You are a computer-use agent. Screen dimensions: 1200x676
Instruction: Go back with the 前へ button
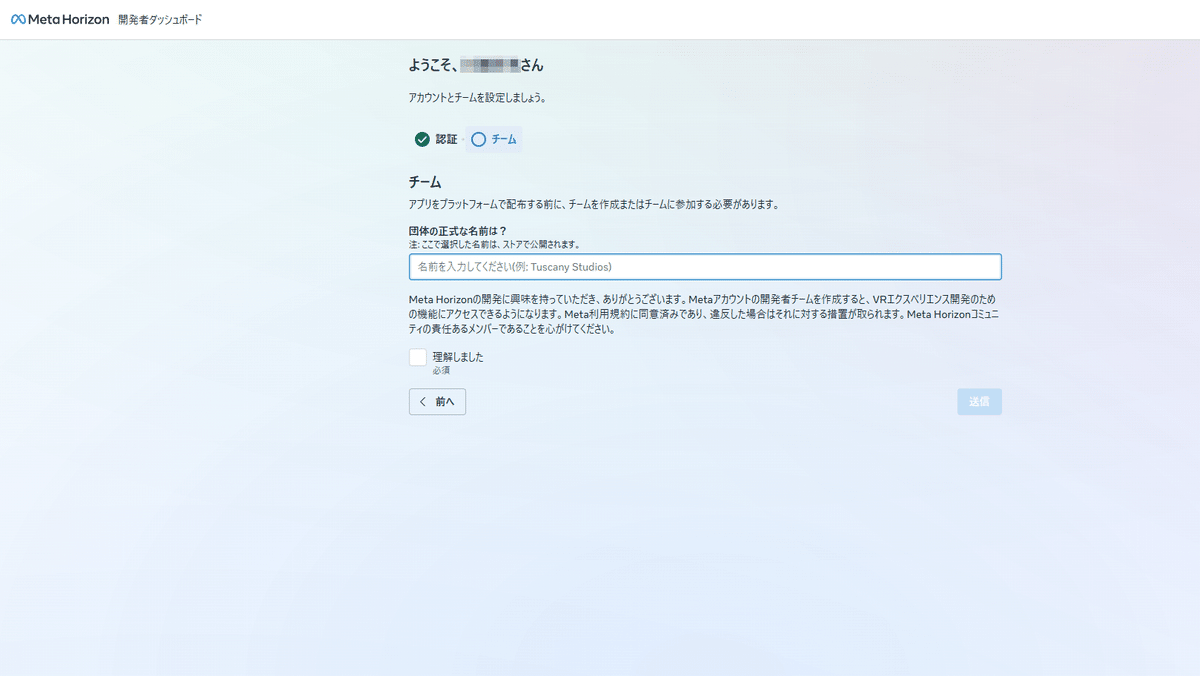(437, 401)
